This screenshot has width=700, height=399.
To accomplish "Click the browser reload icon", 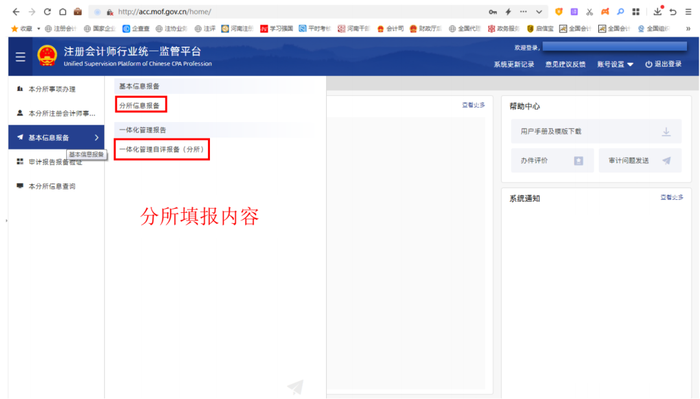I will [47, 12].
